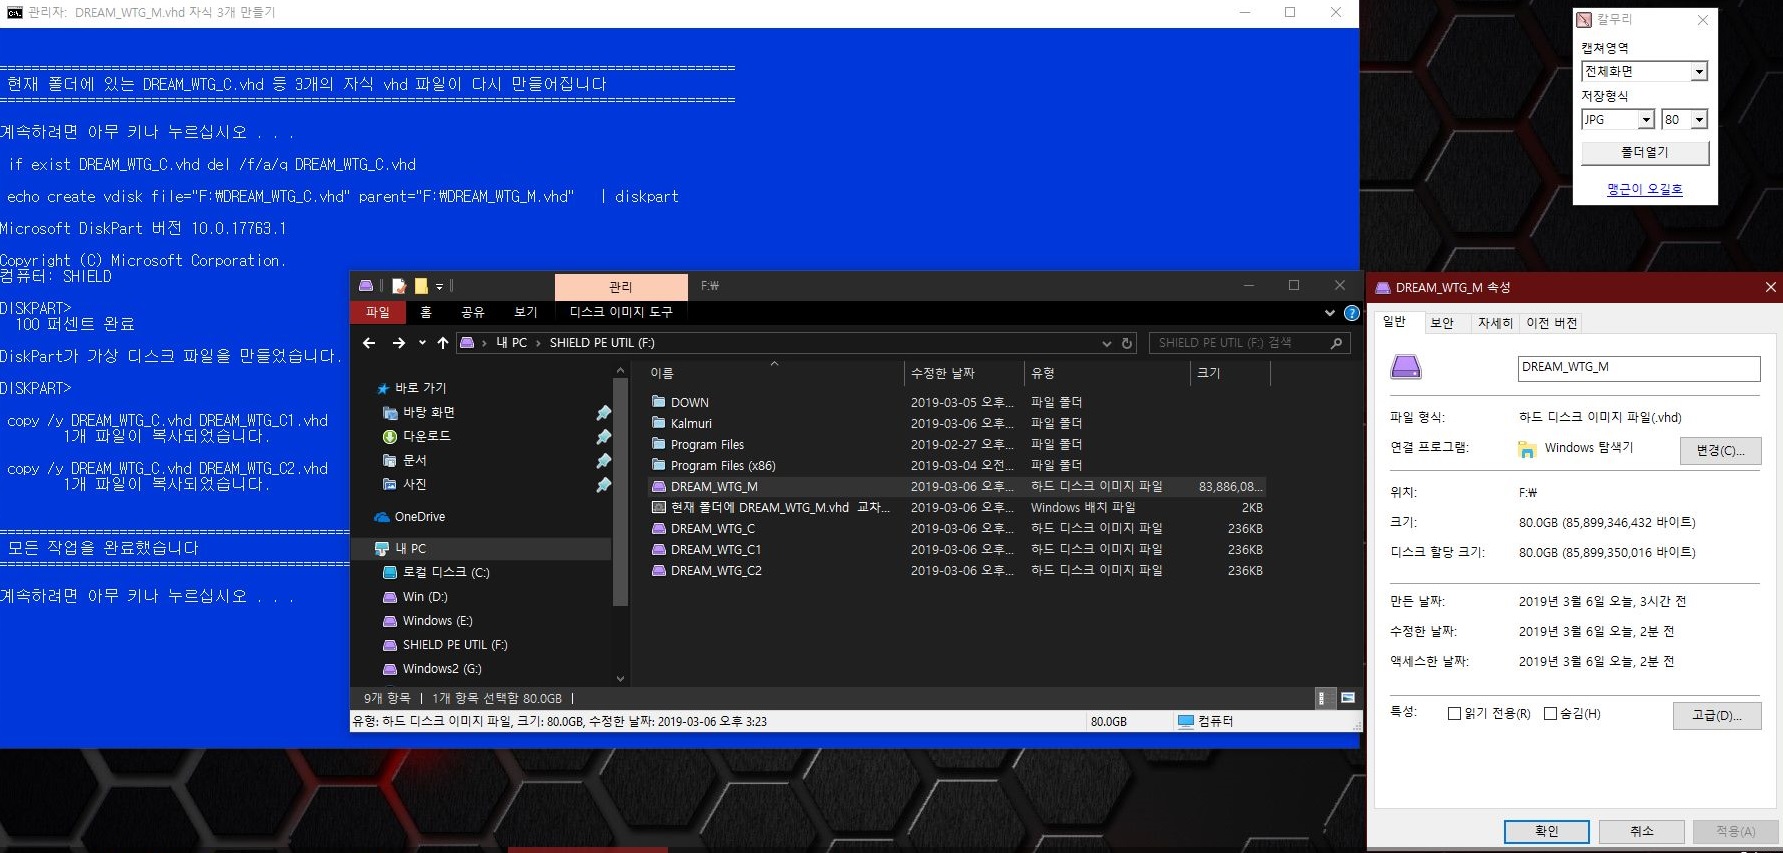Screen dimensions: 1783x853
Task: Expand address bar history dropdown
Action: (x=1107, y=343)
